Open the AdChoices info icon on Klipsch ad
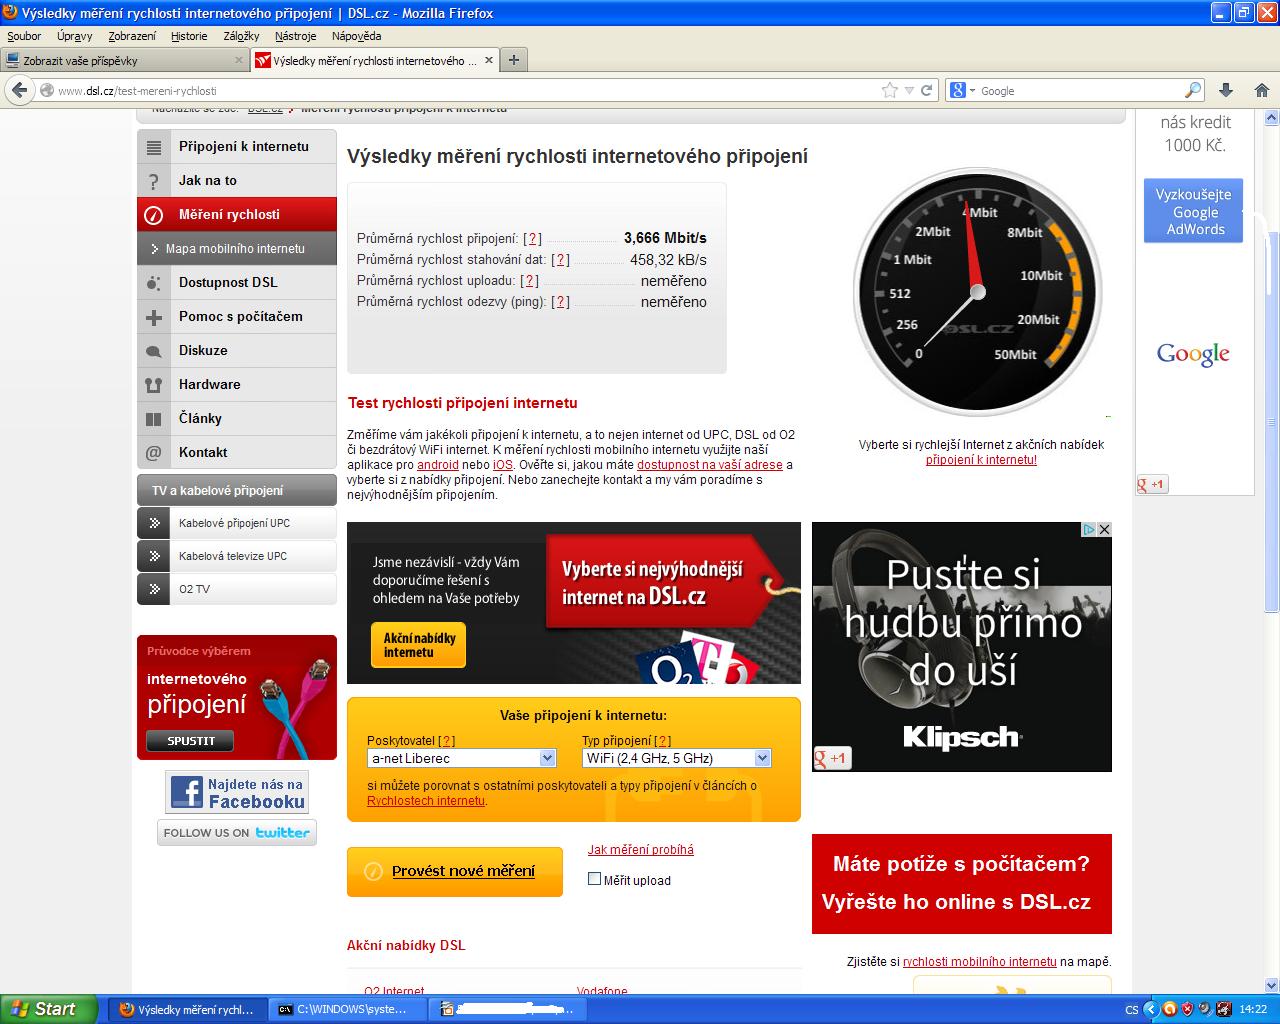The height and width of the screenshot is (1024, 1280). (1090, 529)
